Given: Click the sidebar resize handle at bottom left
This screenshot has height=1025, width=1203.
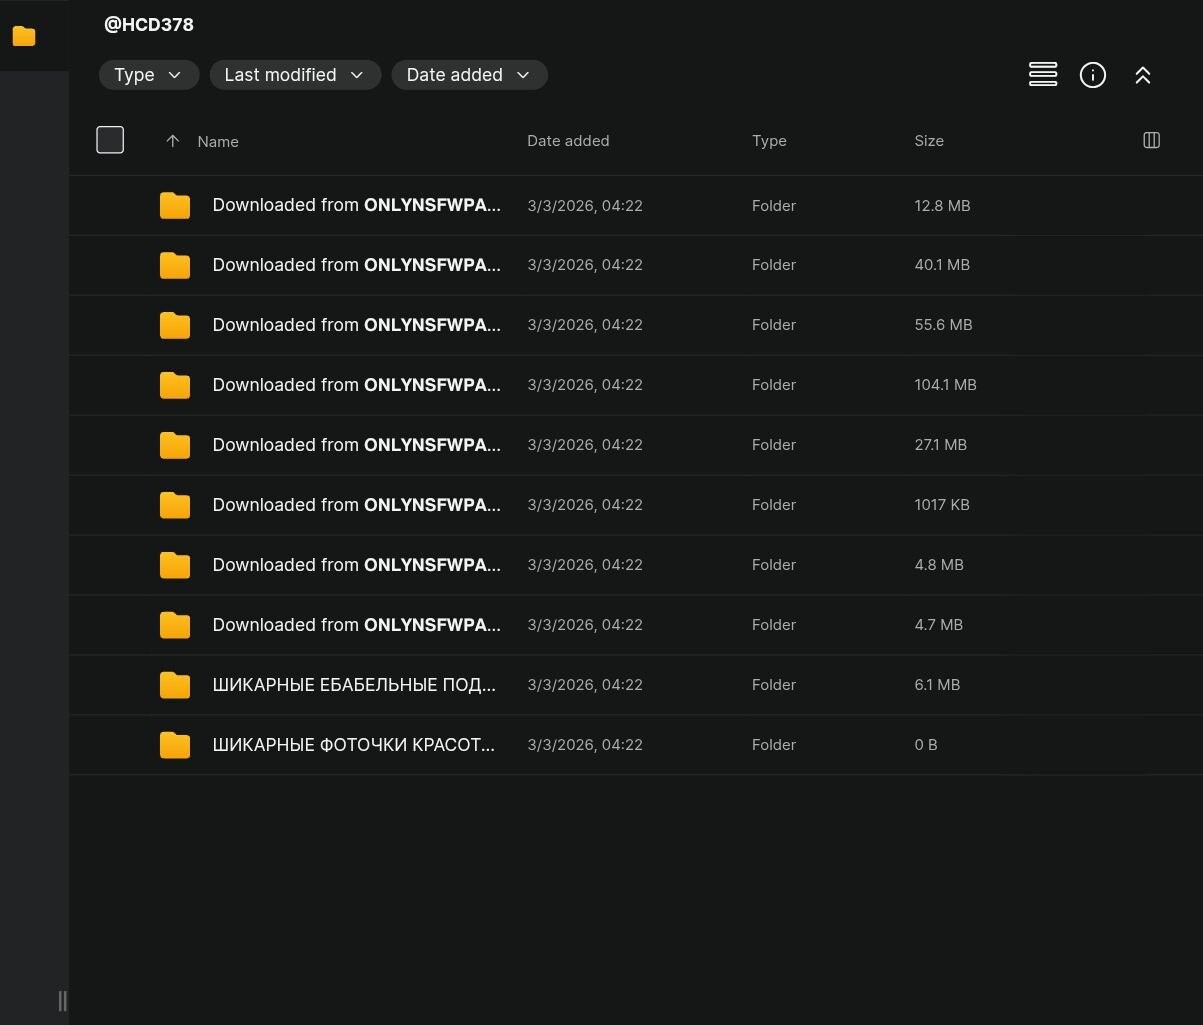Looking at the screenshot, I should tap(62, 1001).
